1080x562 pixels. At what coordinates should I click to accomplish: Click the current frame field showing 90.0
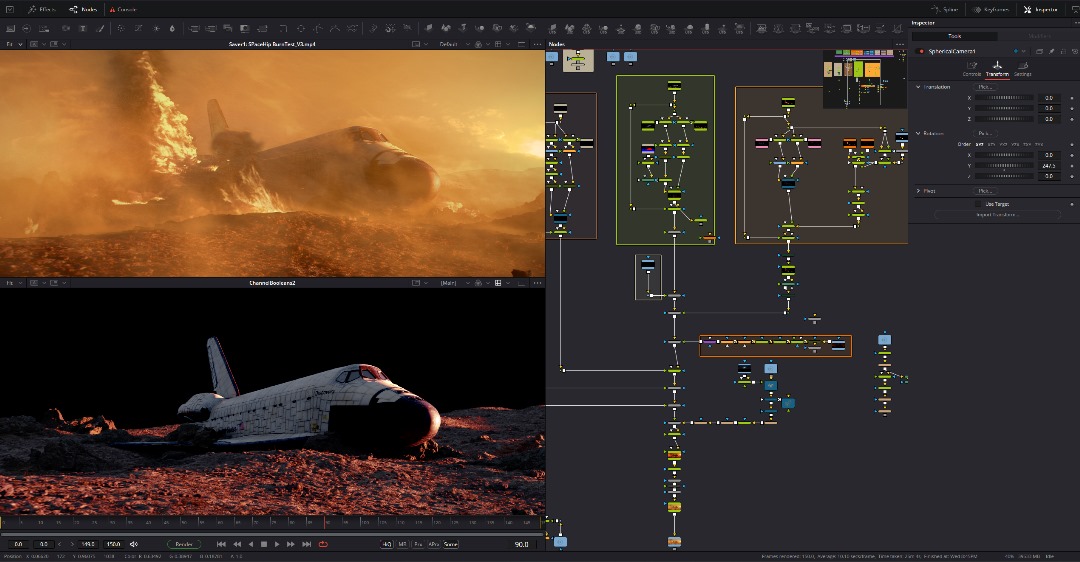tap(521, 544)
